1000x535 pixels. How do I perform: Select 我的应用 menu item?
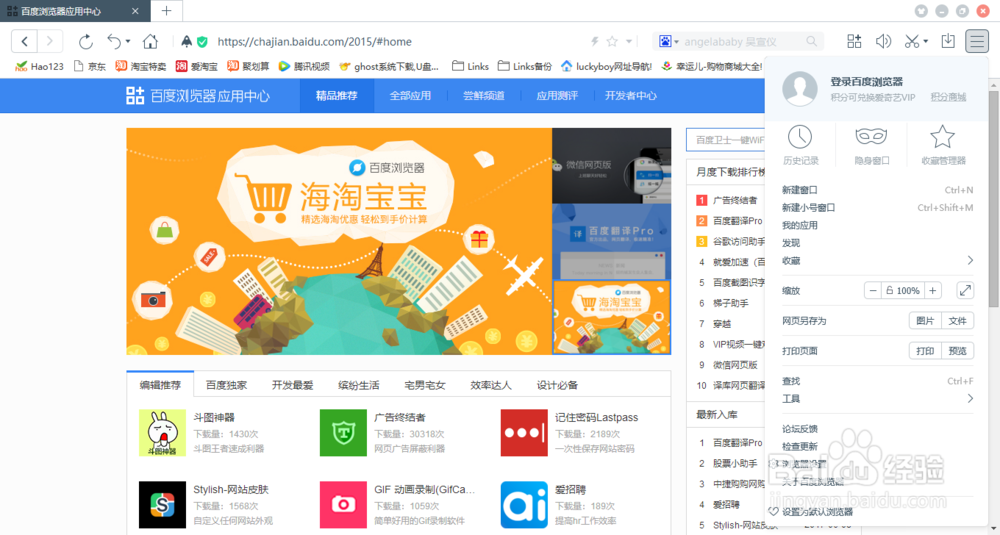878,225
